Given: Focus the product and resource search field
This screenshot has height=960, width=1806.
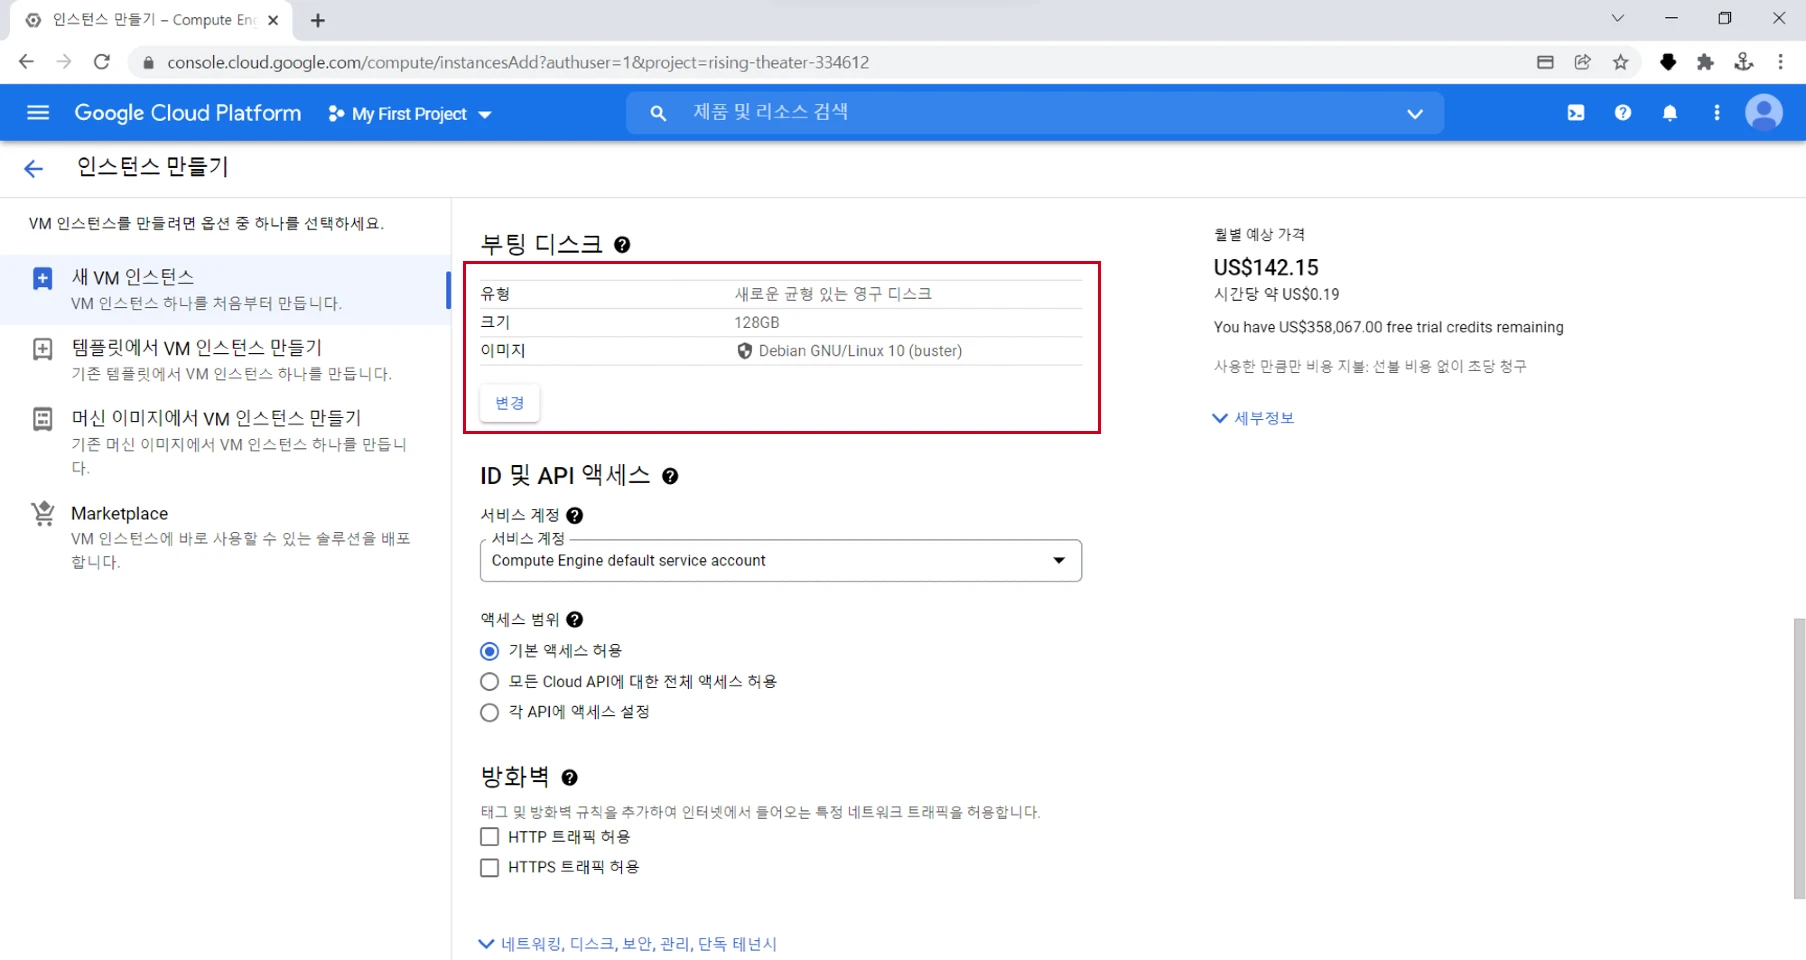Looking at the screenshot, I should point(1035,112).
